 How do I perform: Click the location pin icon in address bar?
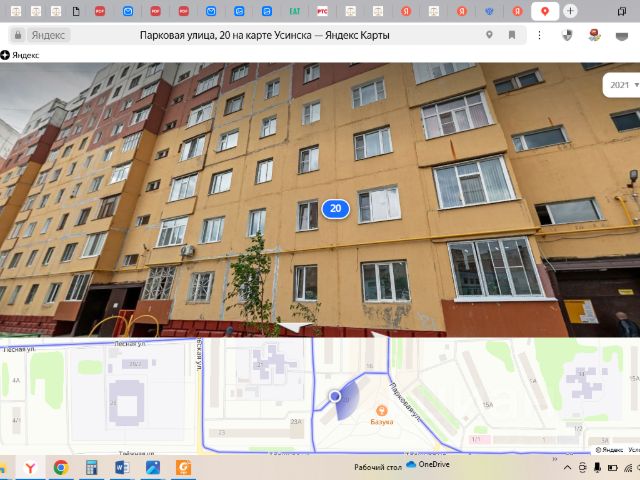click(489, 35)
